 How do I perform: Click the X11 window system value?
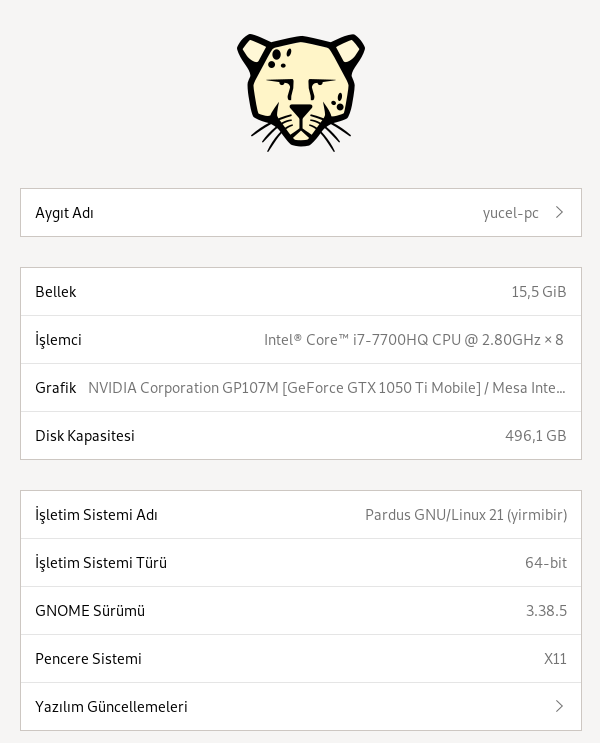click(555, 659)
